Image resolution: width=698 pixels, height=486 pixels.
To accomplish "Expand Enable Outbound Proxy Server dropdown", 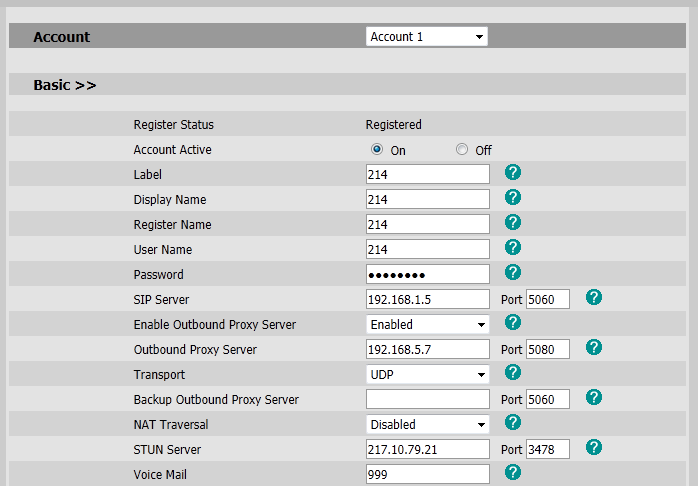I will point(427,324).
